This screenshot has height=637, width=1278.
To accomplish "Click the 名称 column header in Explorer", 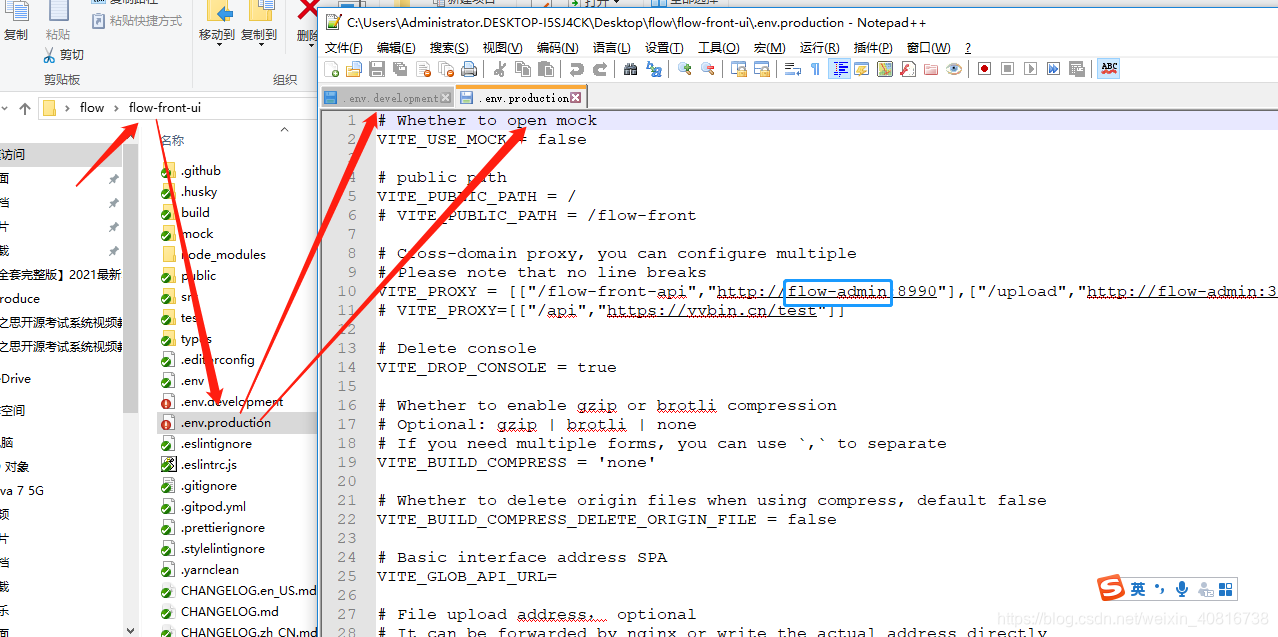I will point(173,141).
